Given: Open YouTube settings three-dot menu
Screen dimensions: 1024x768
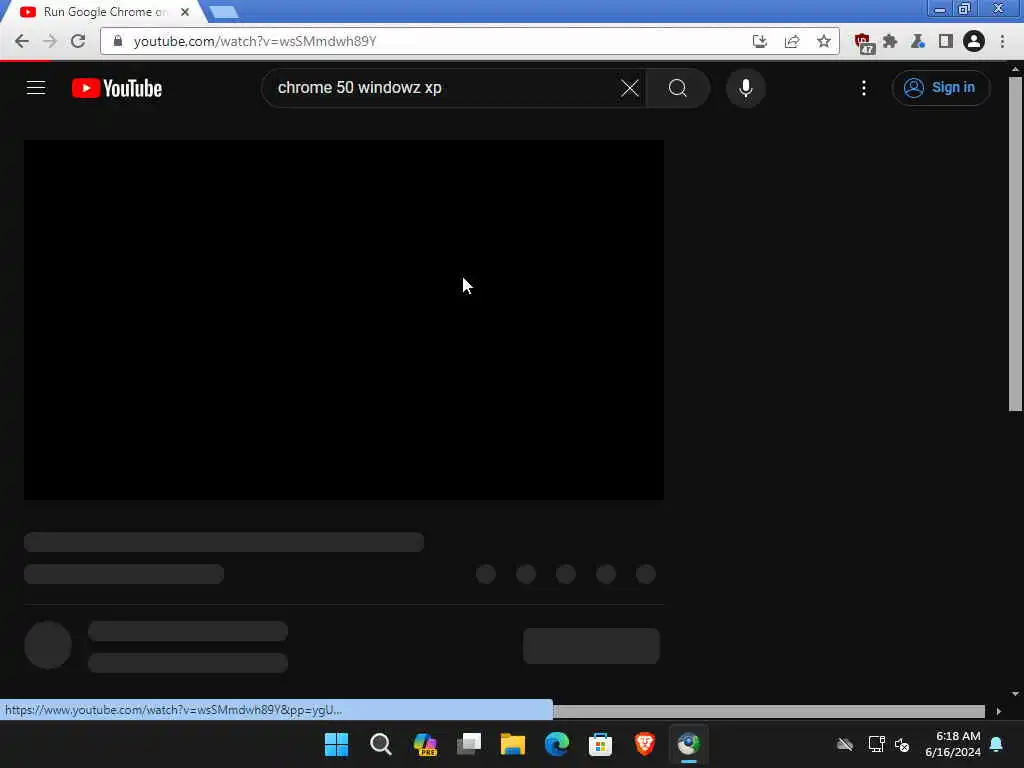Looking at the screenshot, I should pos(863,88).
